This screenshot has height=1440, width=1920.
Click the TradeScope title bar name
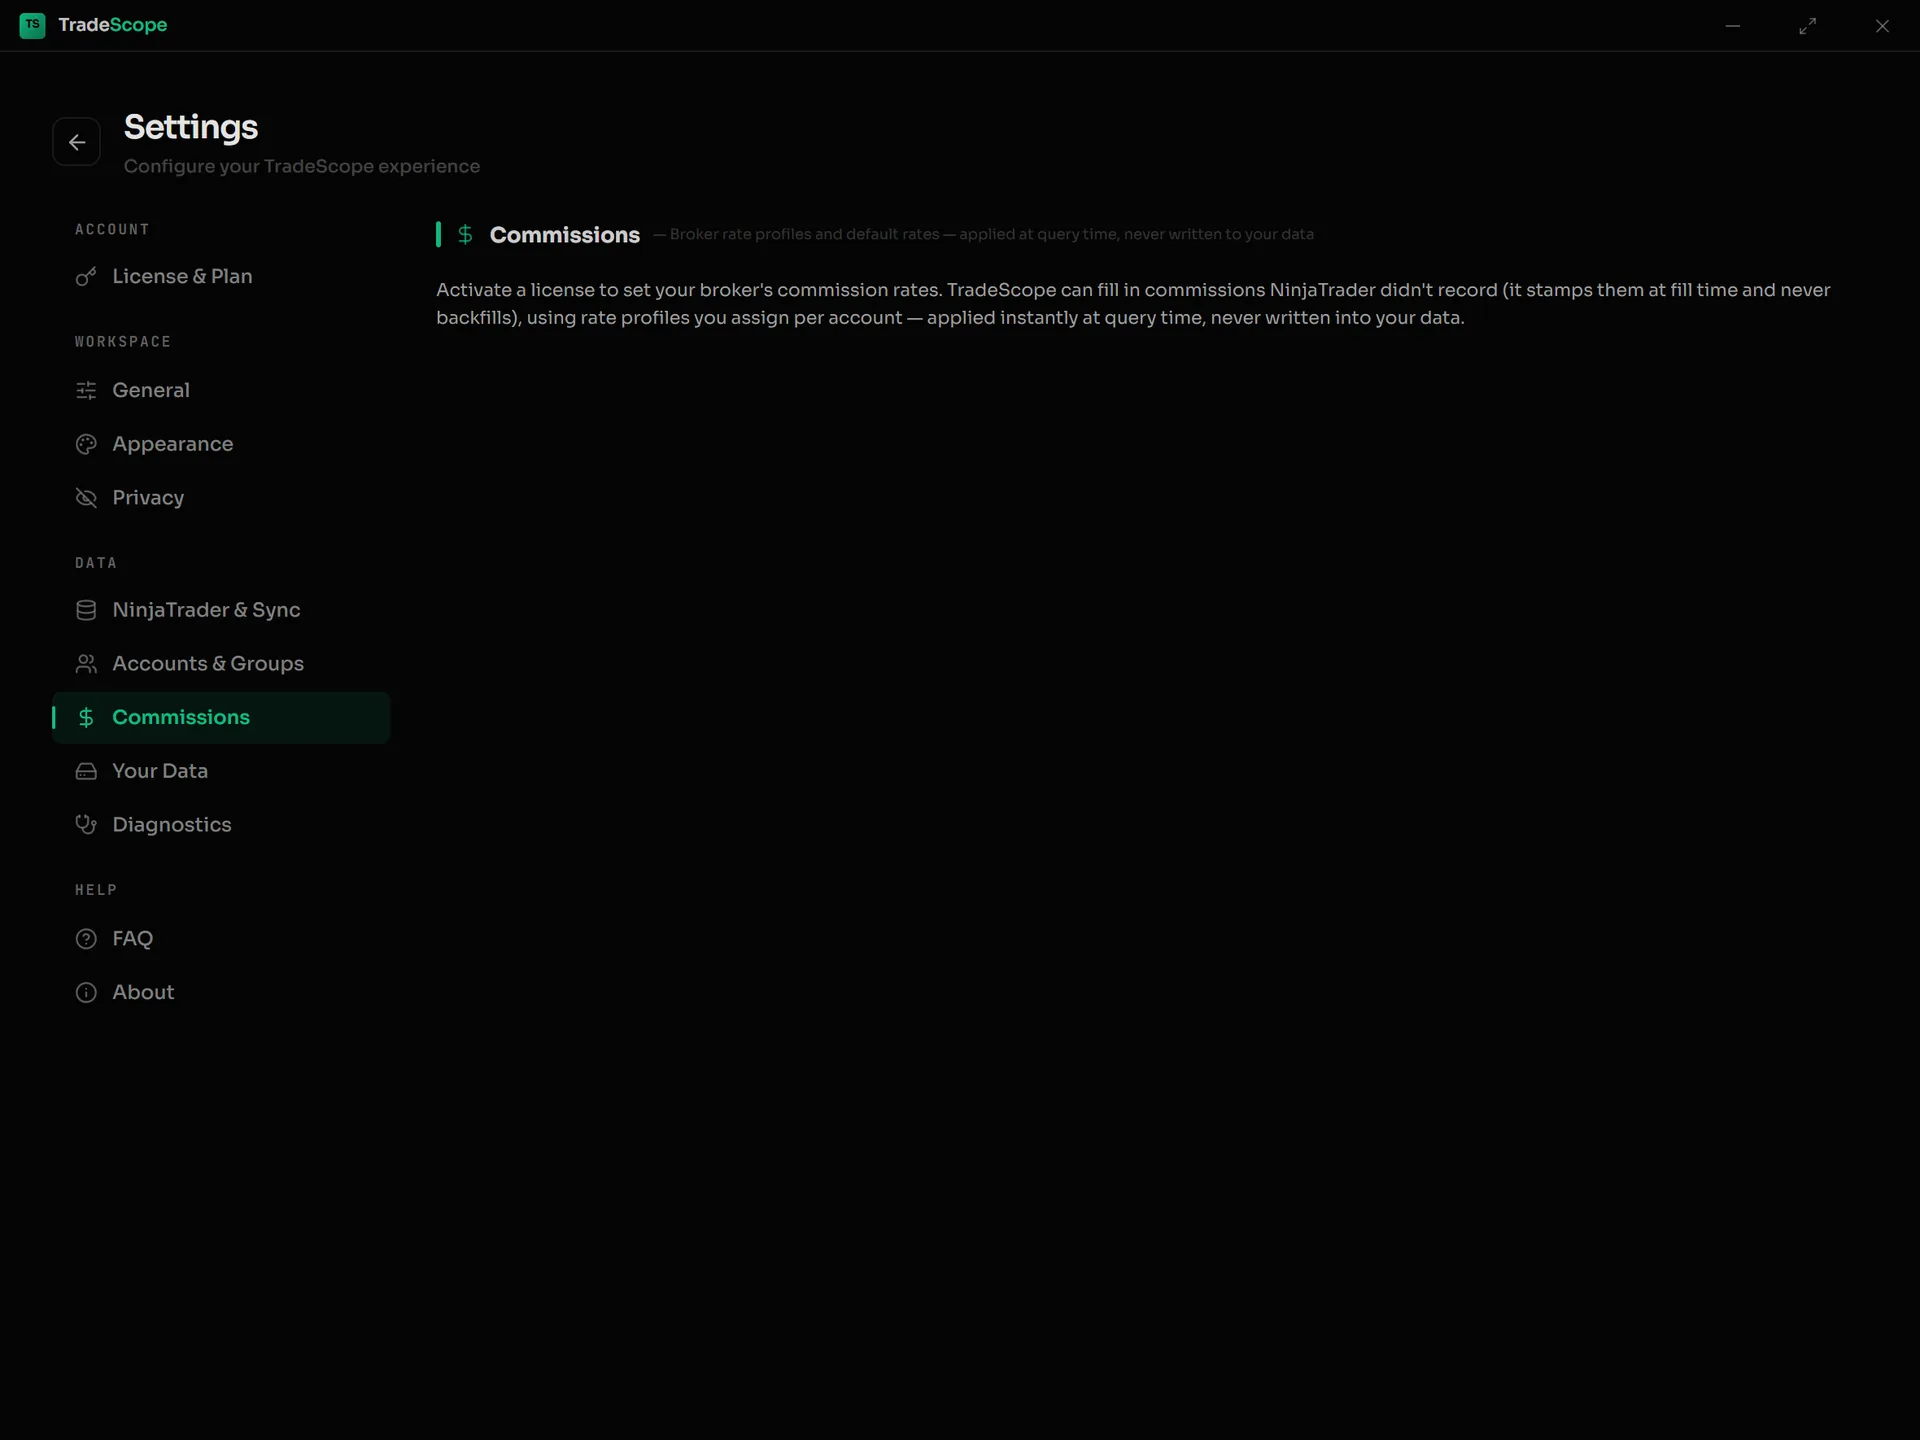[113, 25]
